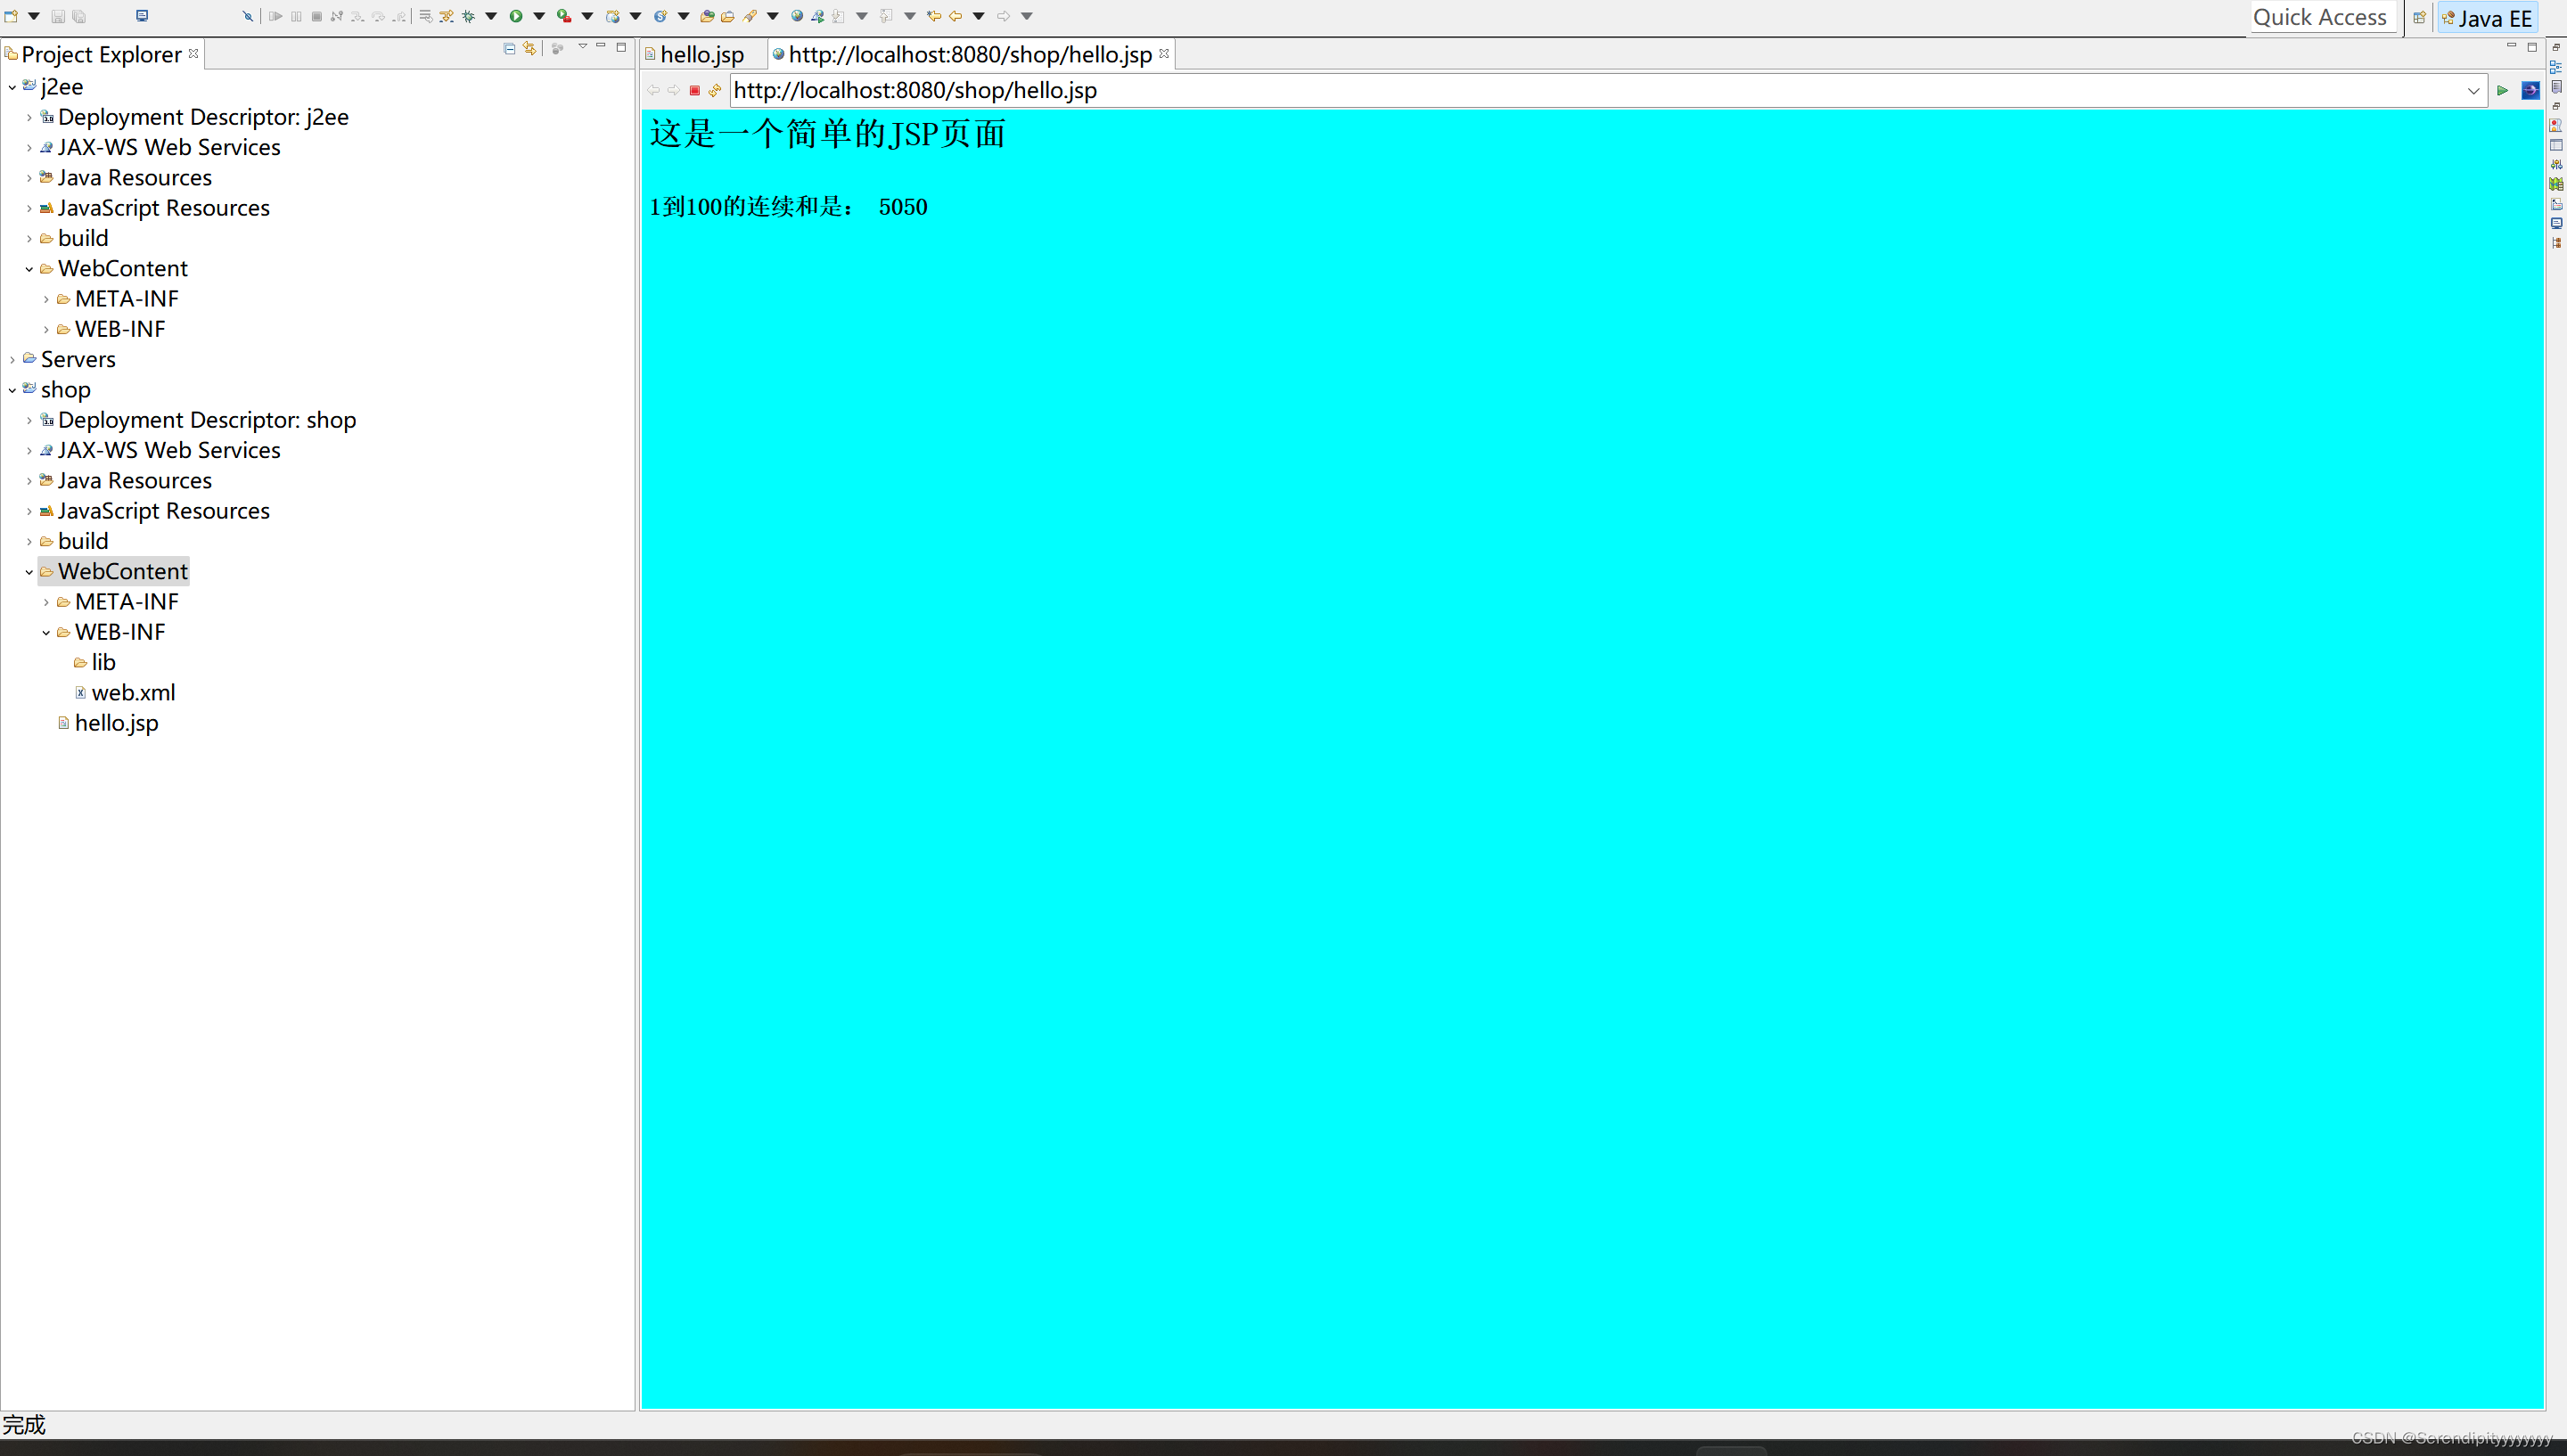Expand Deployment Descriptor: j2ee
The image size is (2567, 1456).
tap(29, 117)
